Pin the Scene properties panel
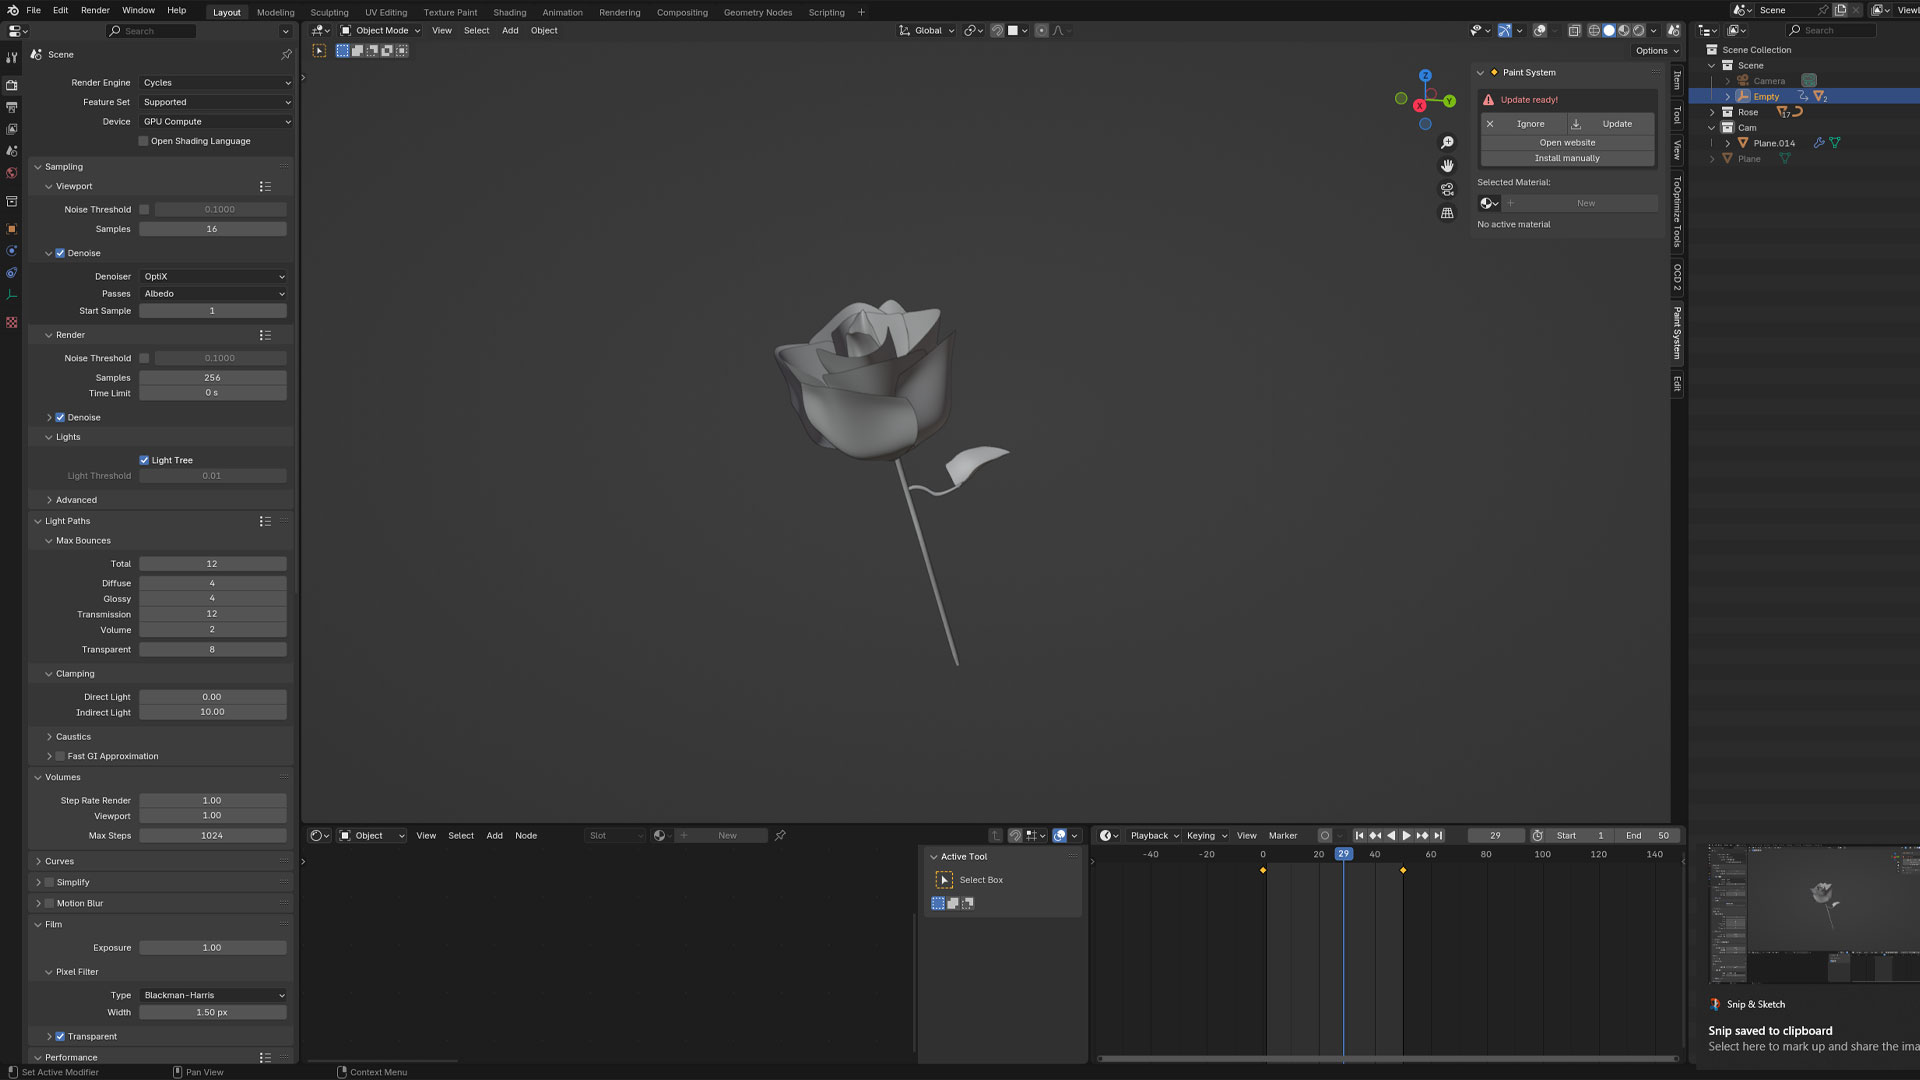The image size is (1920, 1080). [x=287, y=55]
